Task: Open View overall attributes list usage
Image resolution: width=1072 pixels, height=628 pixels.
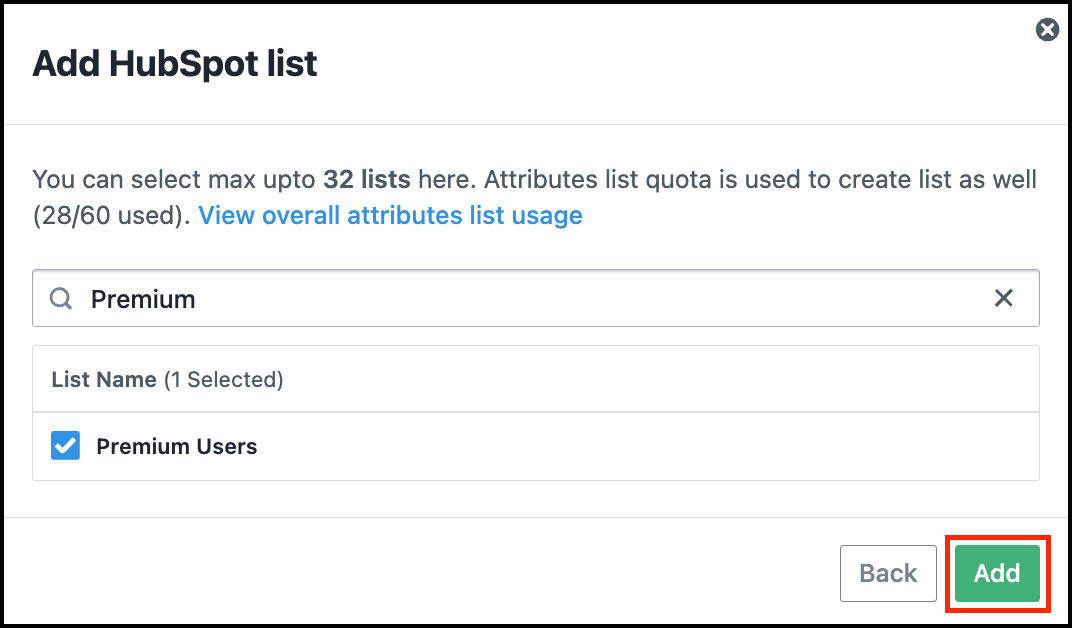Action: [x=390, y=215]
